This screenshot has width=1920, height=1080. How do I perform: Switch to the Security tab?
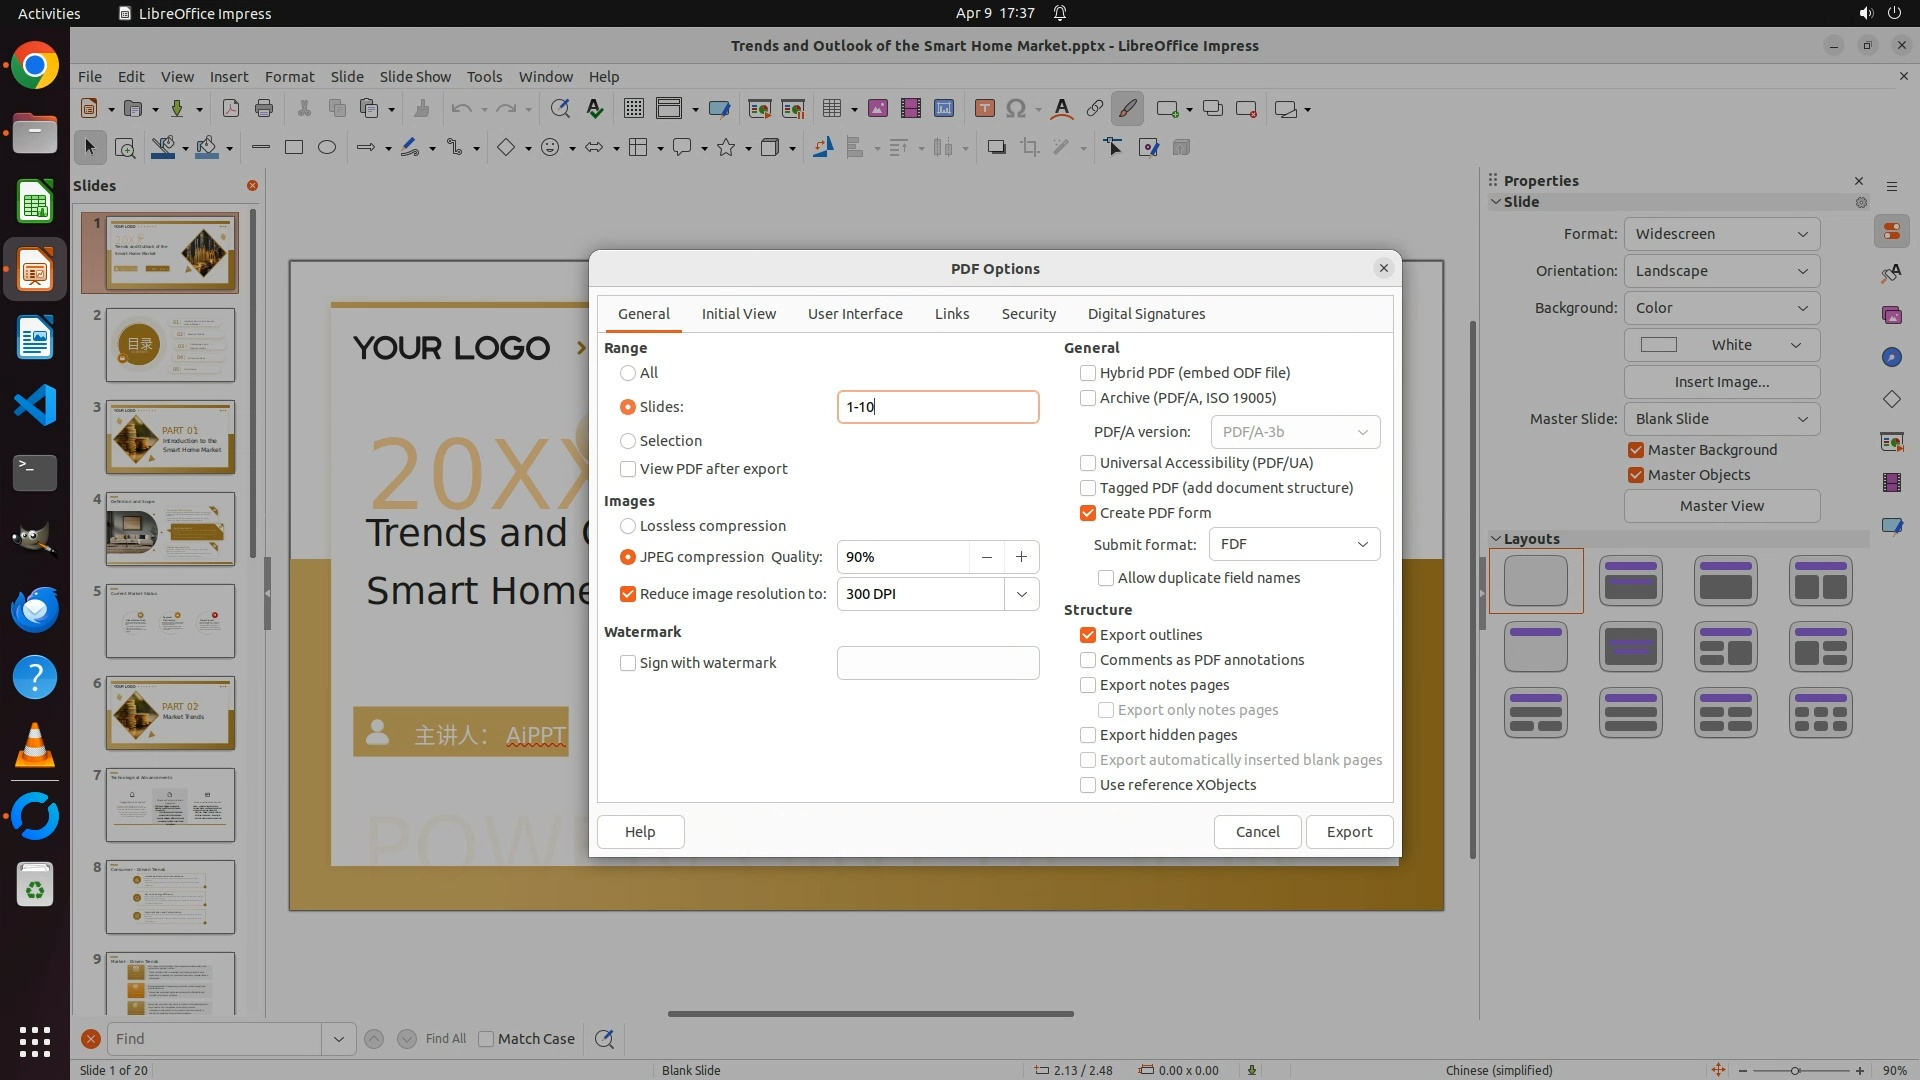(1028, 314)
